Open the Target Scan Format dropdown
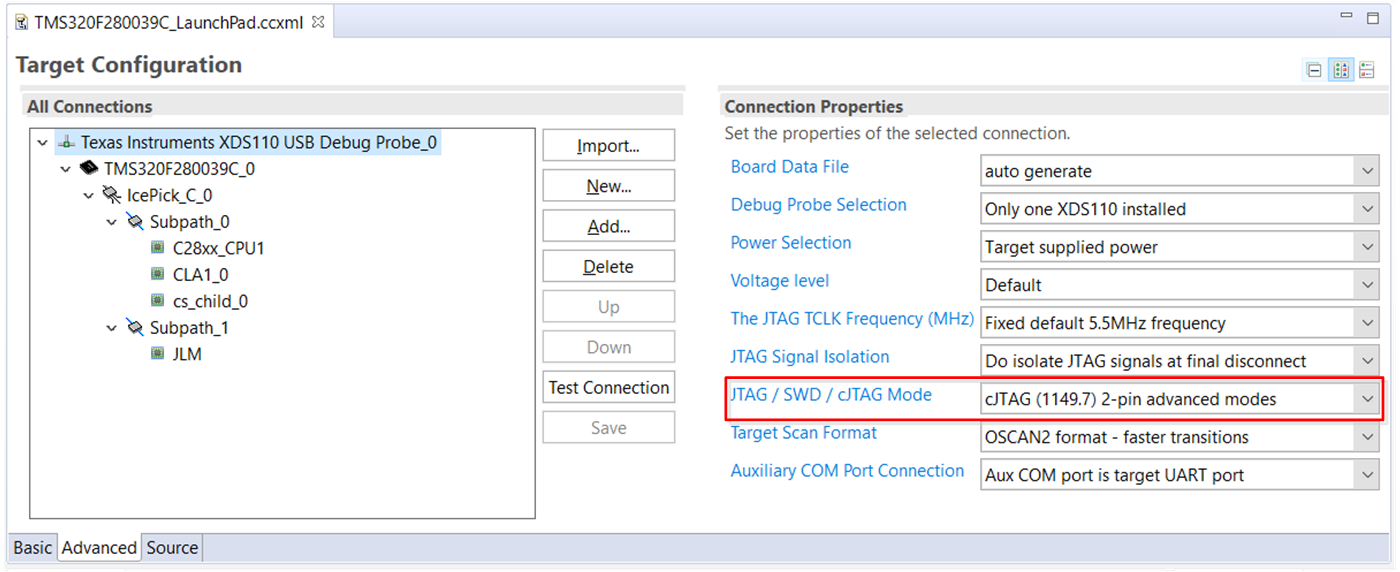1400x572 pixels. click(x=1367, y=437)
